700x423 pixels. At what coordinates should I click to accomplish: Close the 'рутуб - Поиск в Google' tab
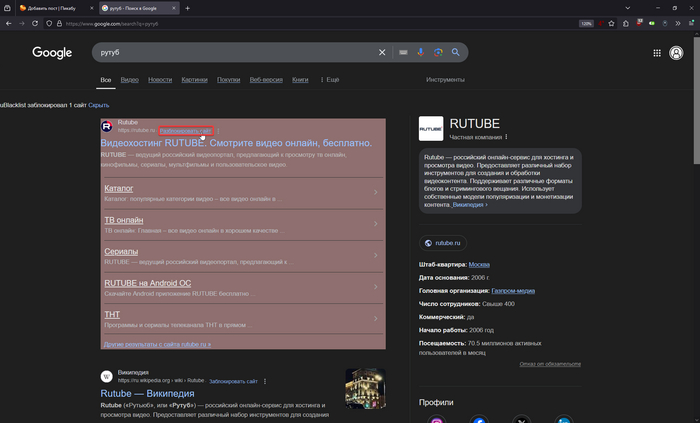[174, 8]
